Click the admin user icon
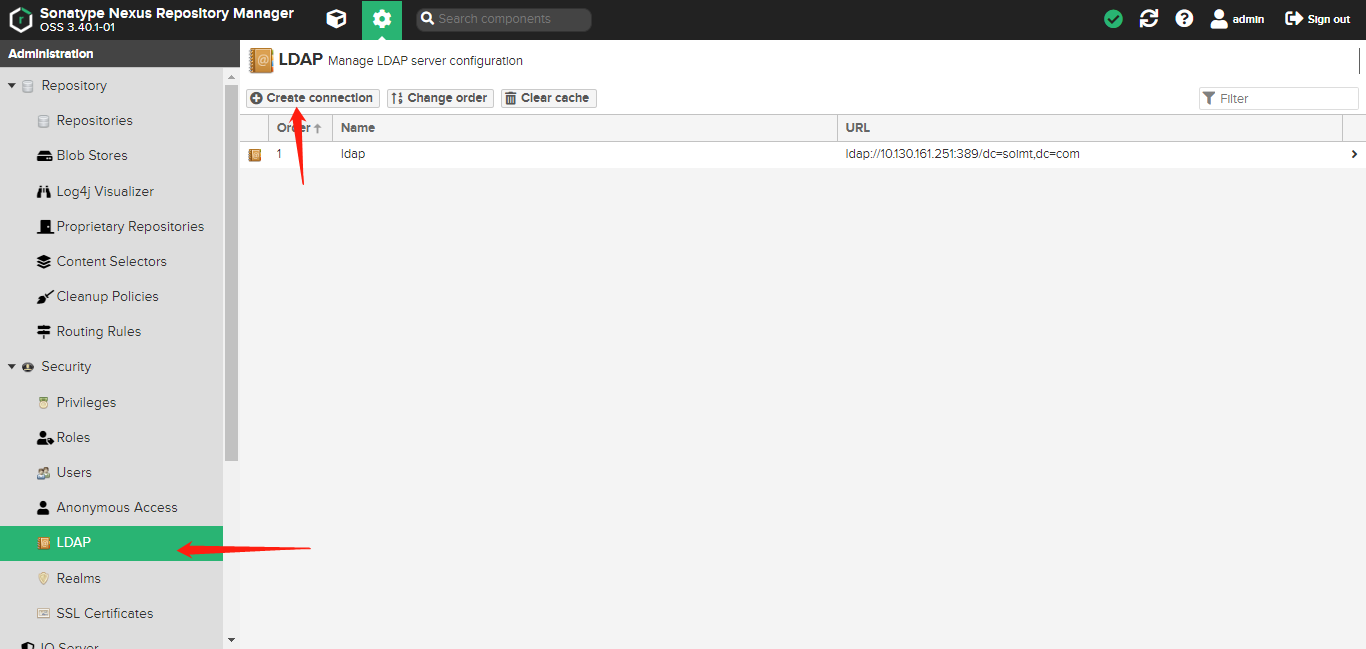The width and height of the screenshot is (1366, 649). [1219, 19]
